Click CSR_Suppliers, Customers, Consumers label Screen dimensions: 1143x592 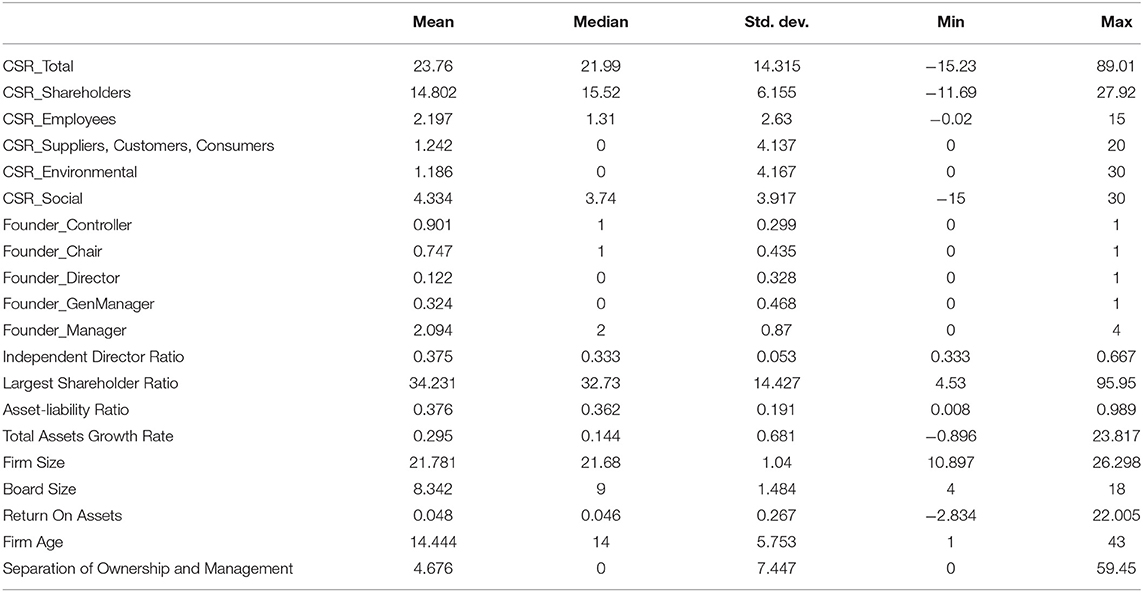pos(139,146)
